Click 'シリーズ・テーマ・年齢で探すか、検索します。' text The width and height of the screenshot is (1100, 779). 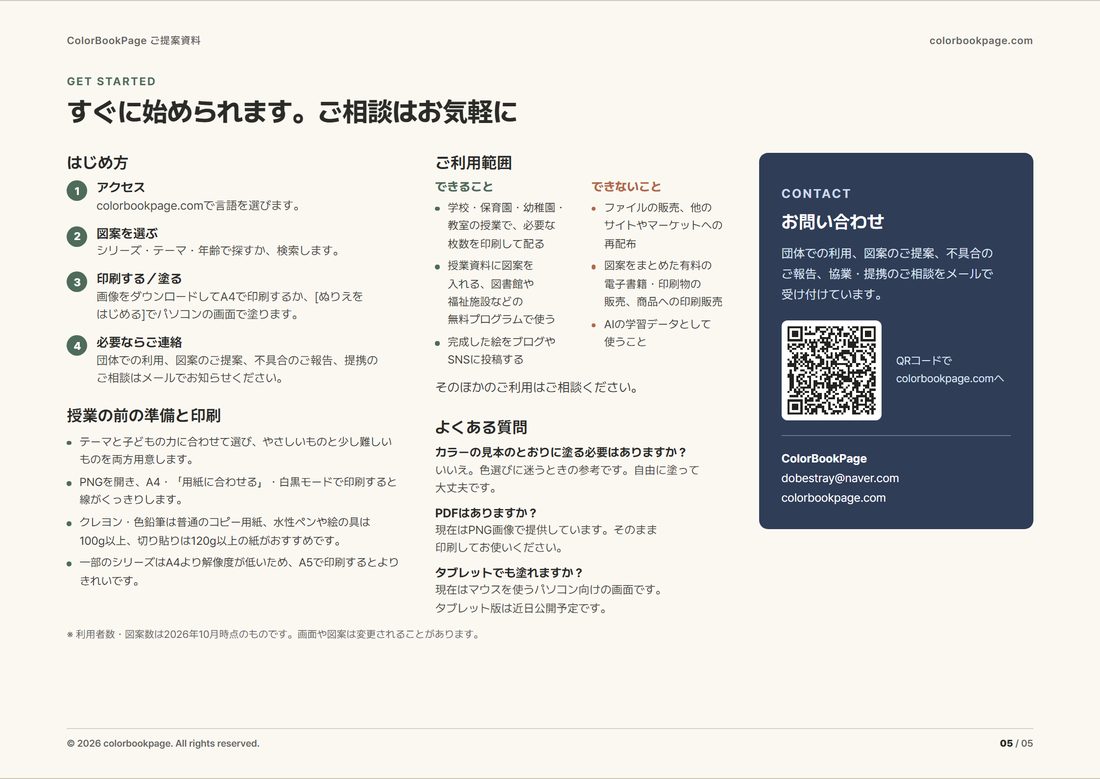coord(218,251)
